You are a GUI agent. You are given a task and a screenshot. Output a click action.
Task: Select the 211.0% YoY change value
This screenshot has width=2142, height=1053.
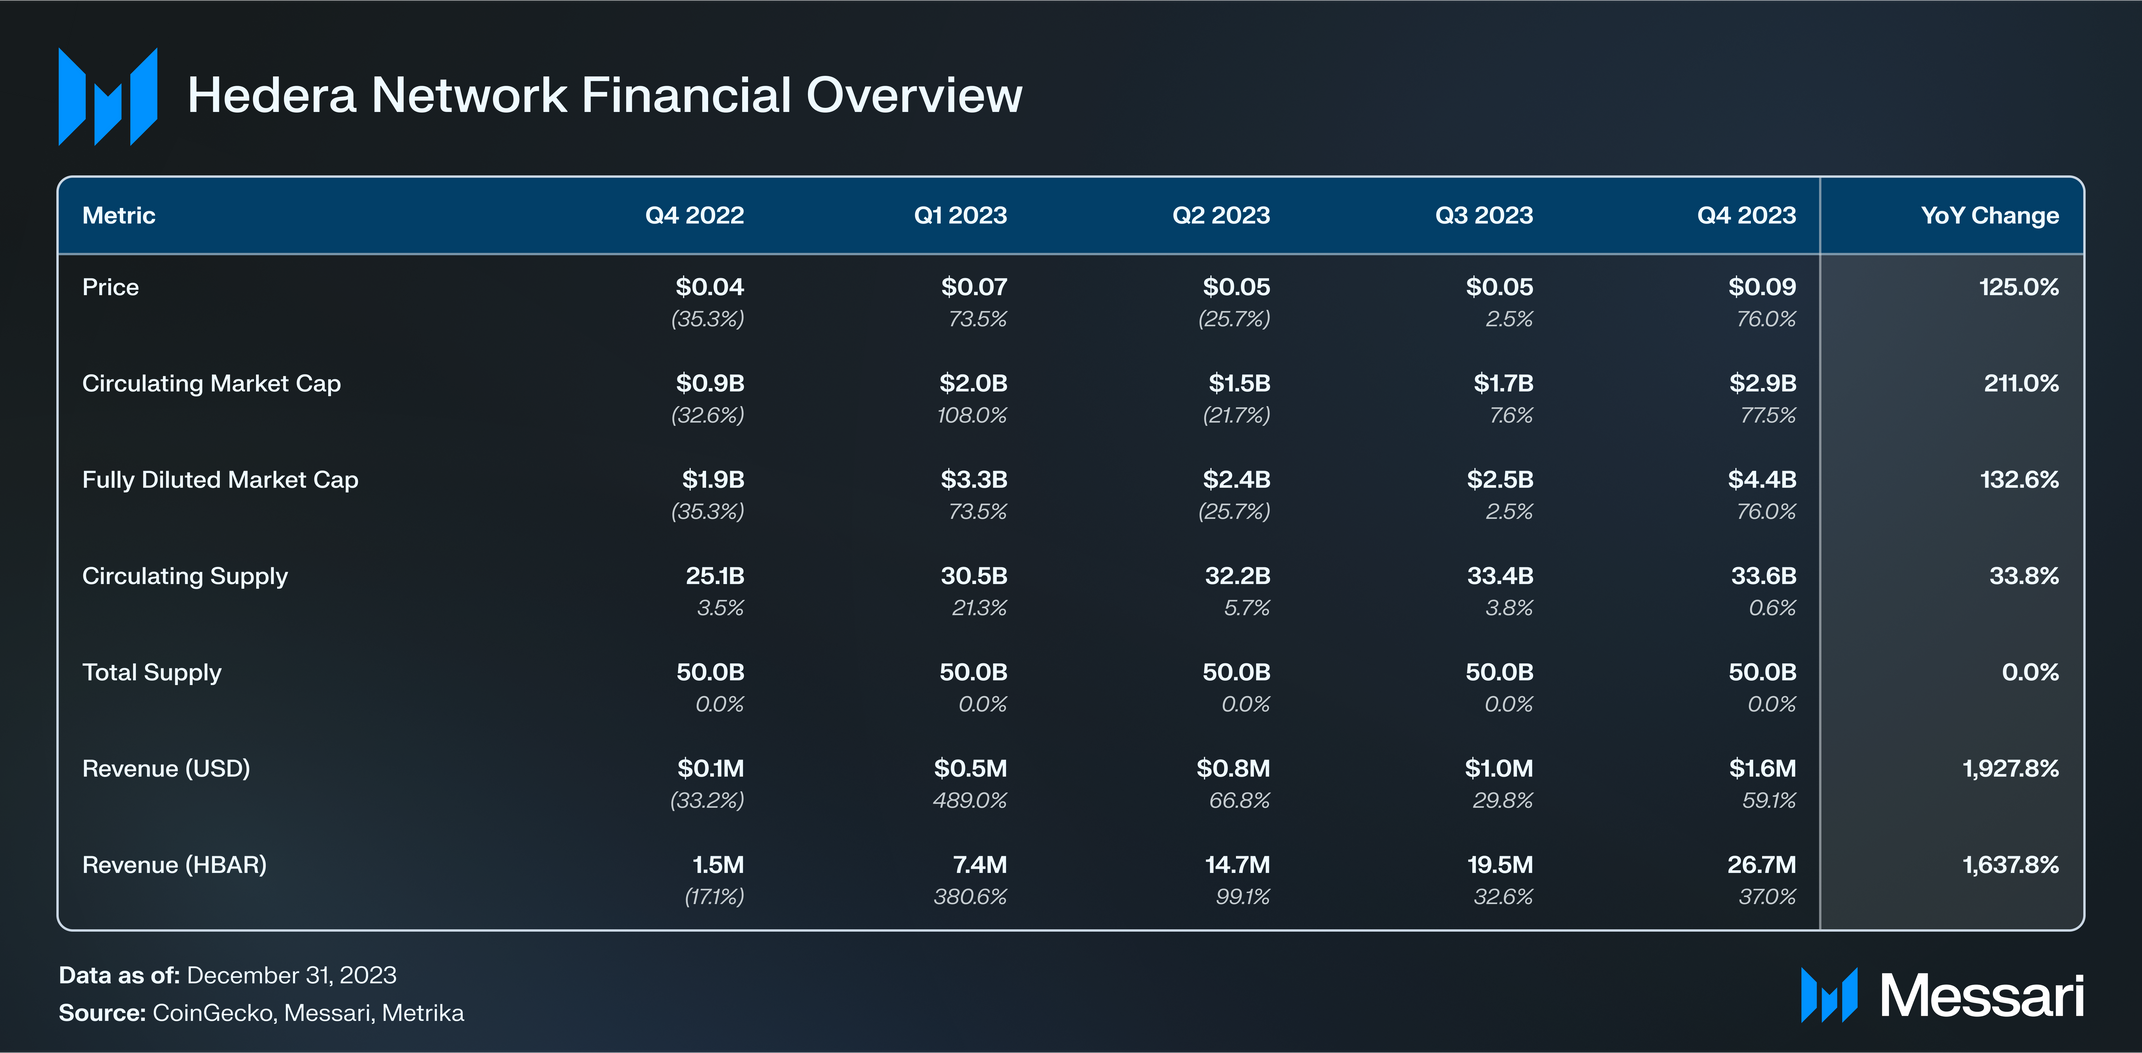tap(2021, 383)
